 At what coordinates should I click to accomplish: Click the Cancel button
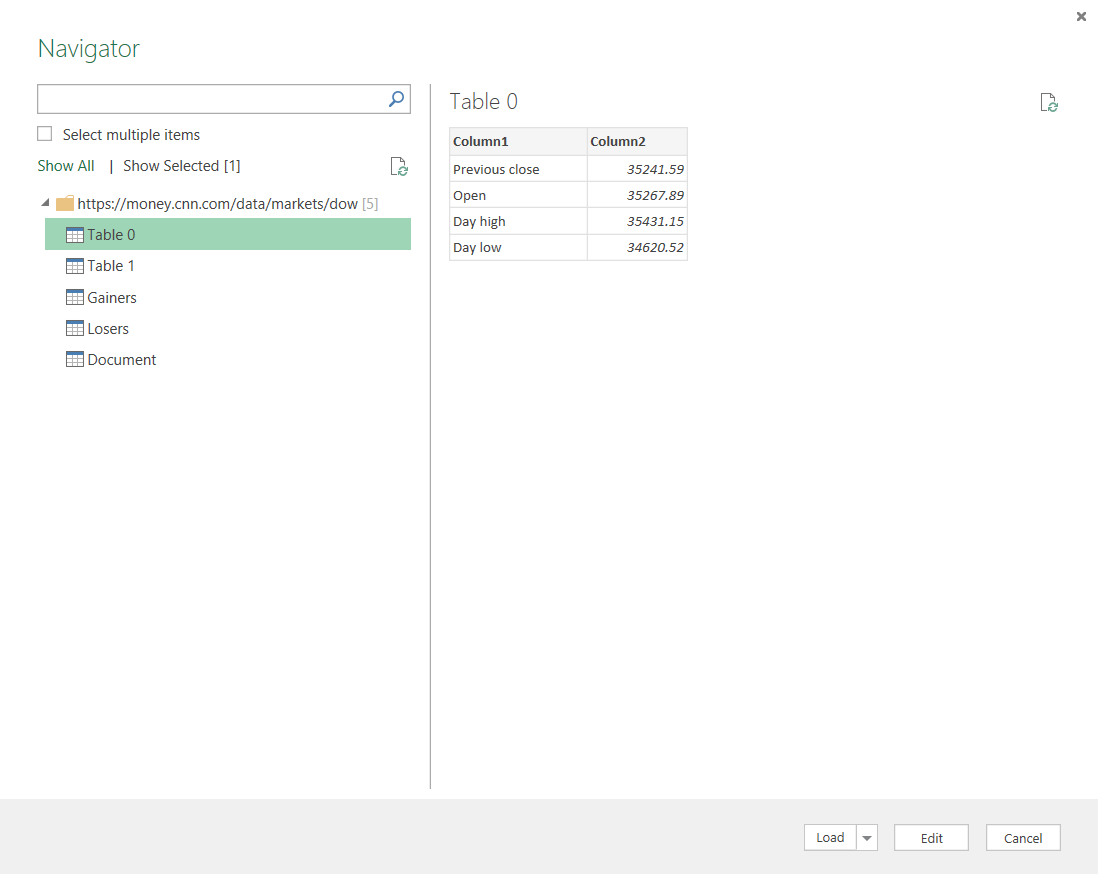(x=1023, y=838)
